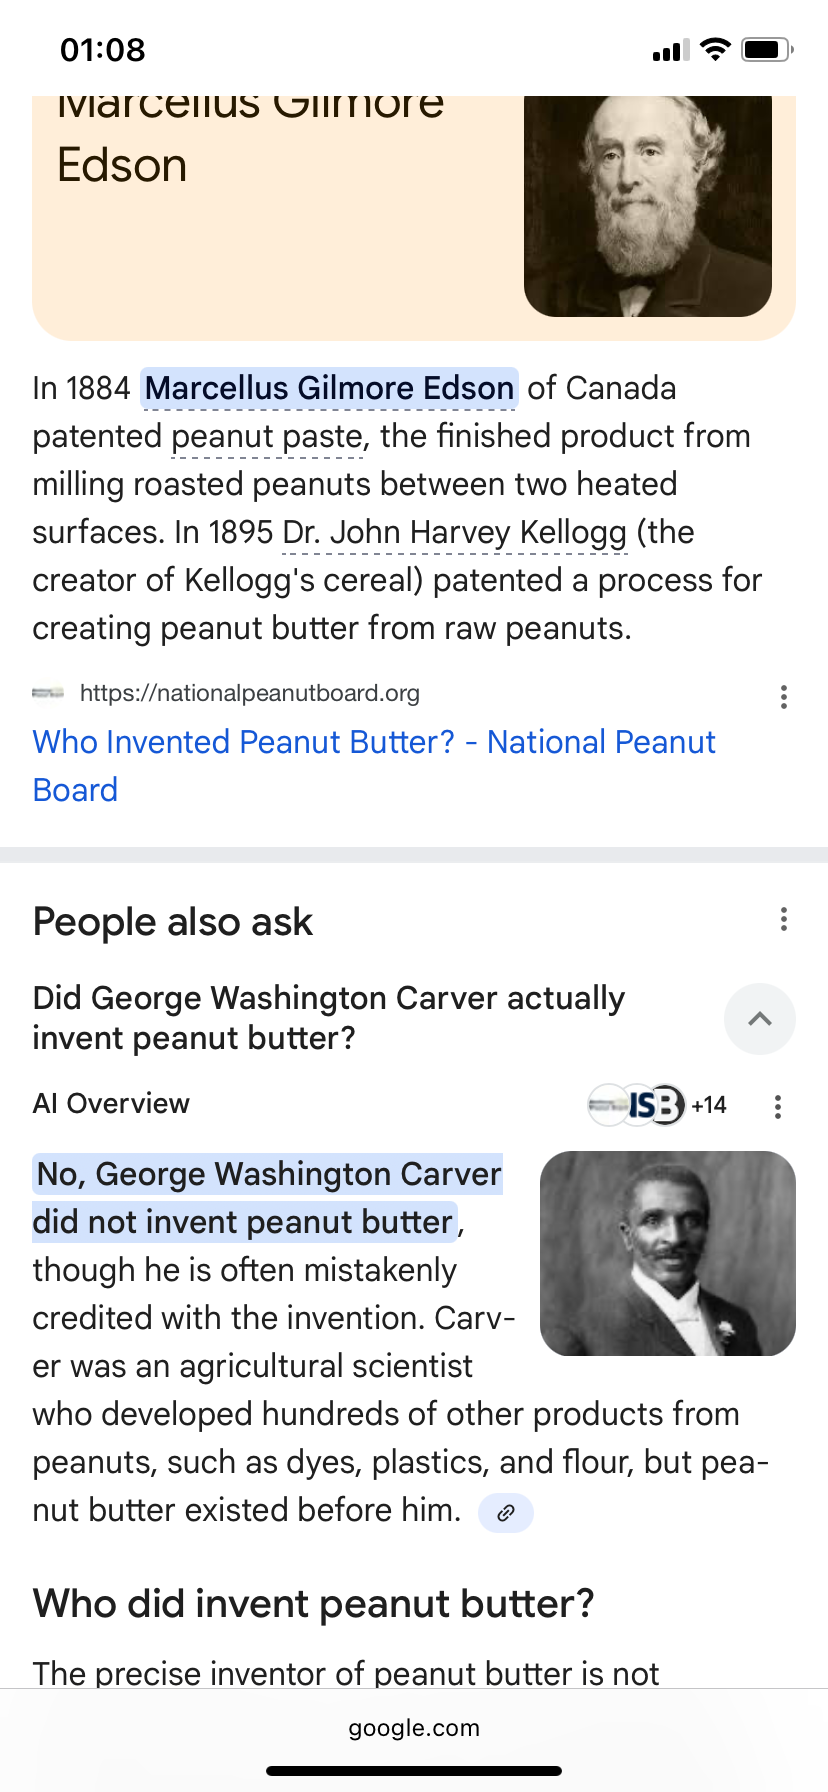Tap the AI Overview label

pyautogui.click(x=111, y=1104)
